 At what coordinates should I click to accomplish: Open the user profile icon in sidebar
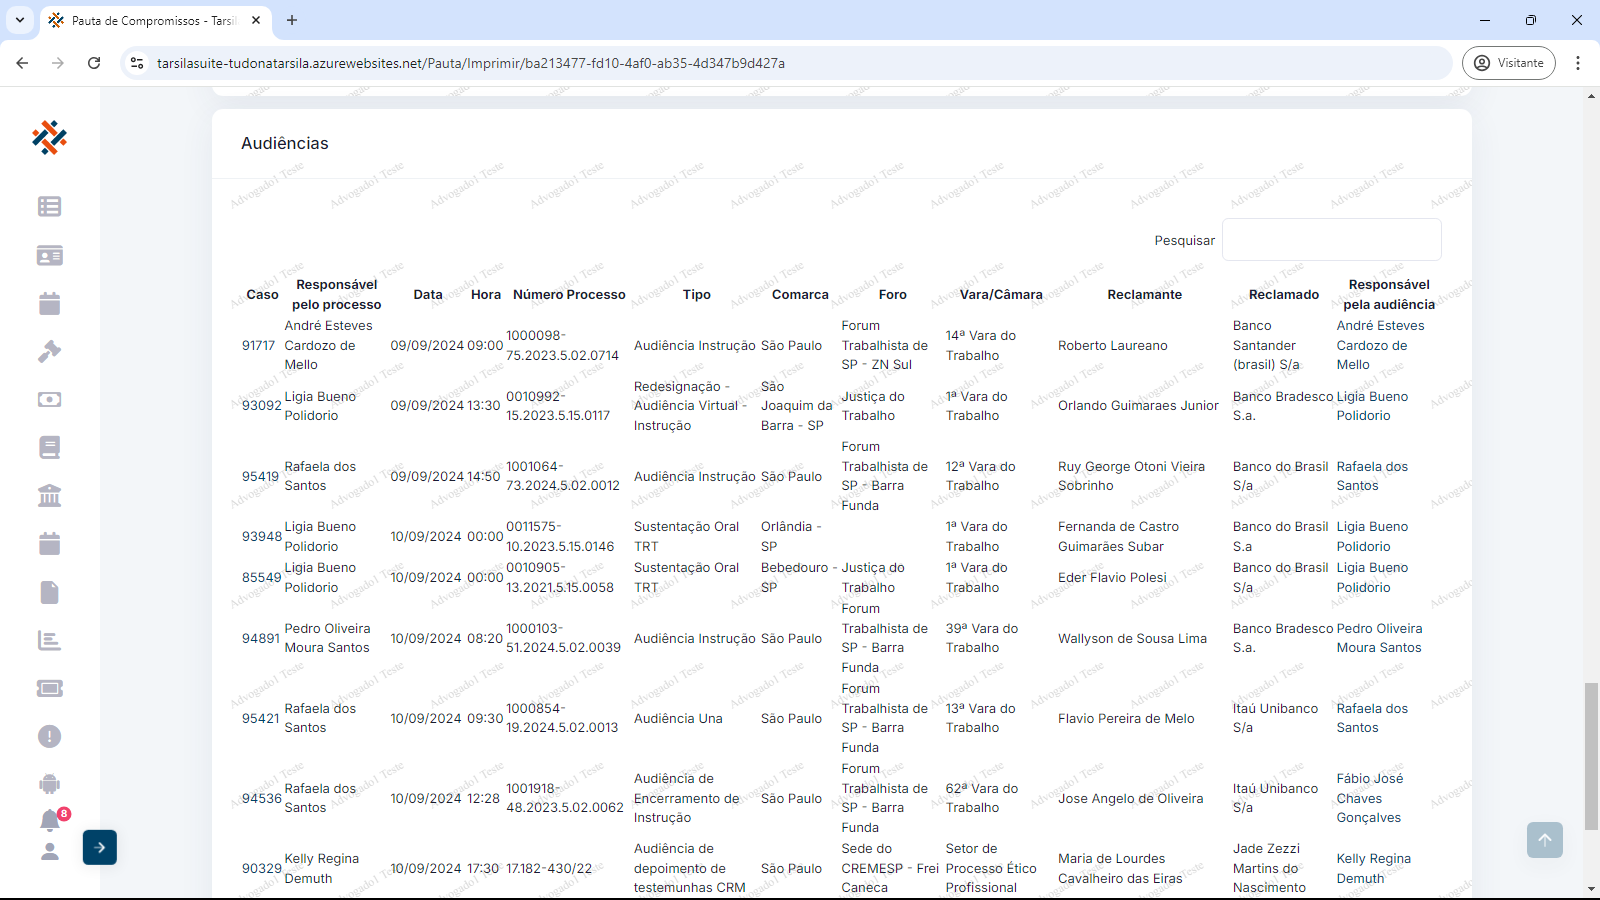(49, 852)
